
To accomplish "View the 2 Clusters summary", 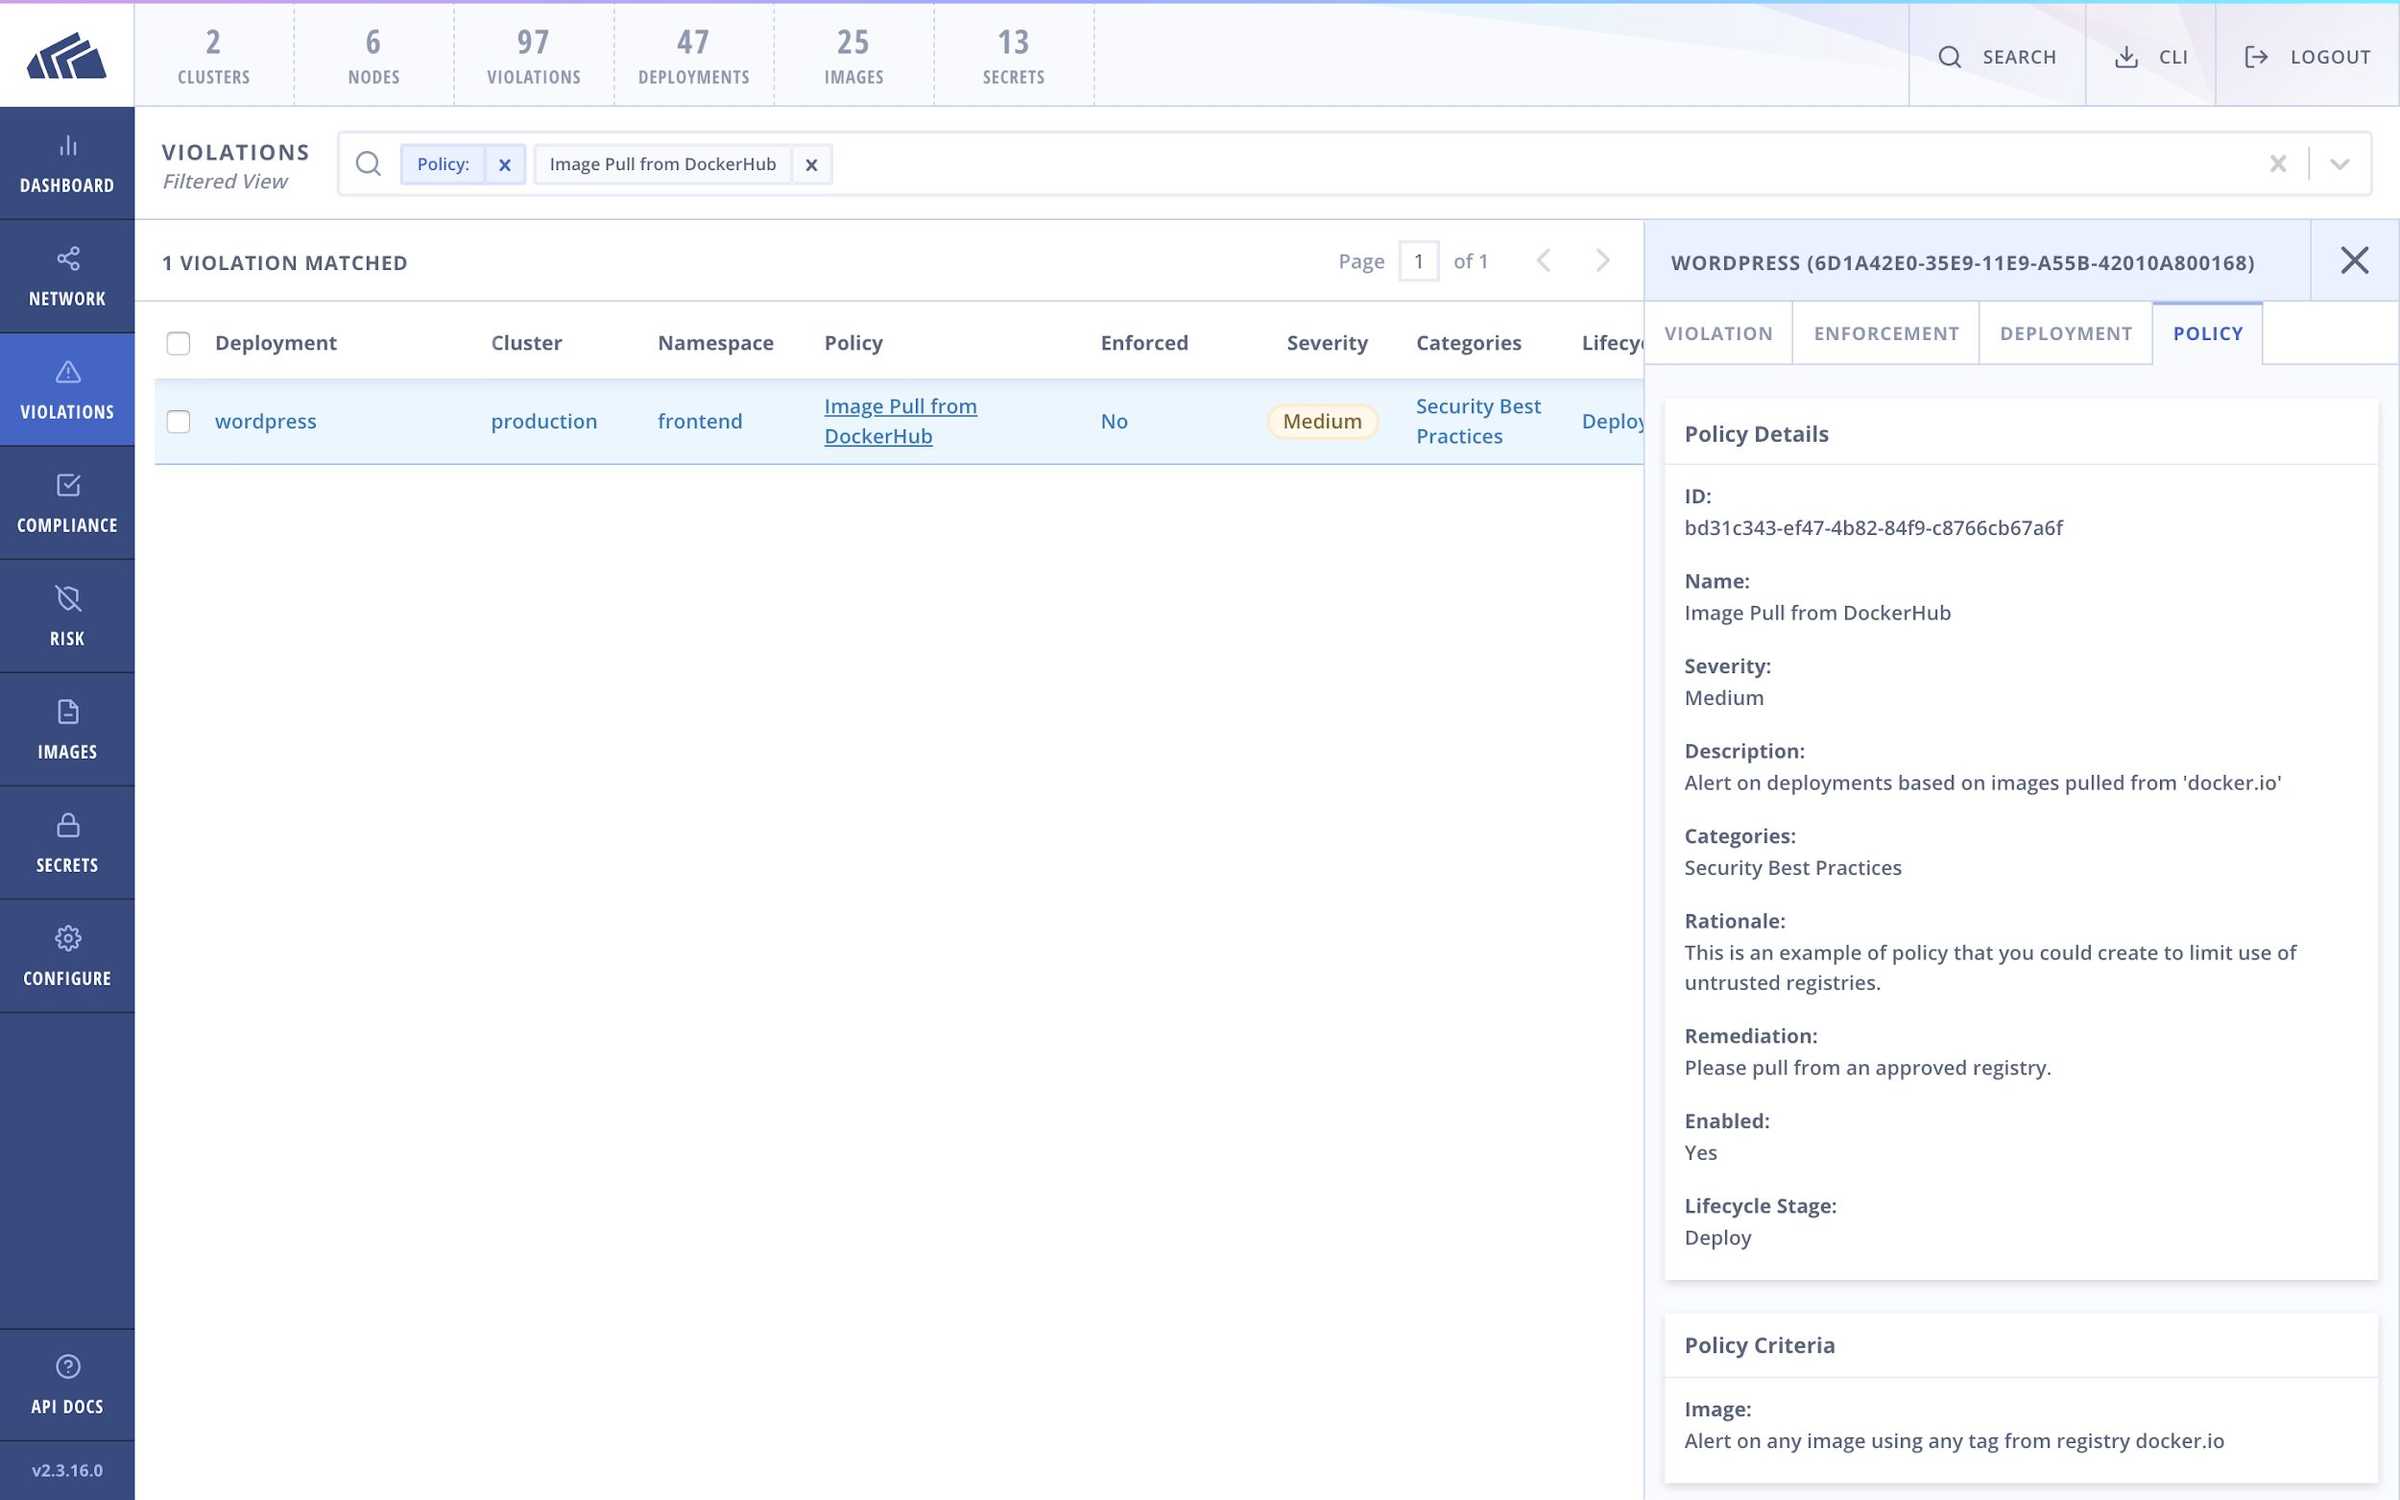I will [x=214, y=56].
